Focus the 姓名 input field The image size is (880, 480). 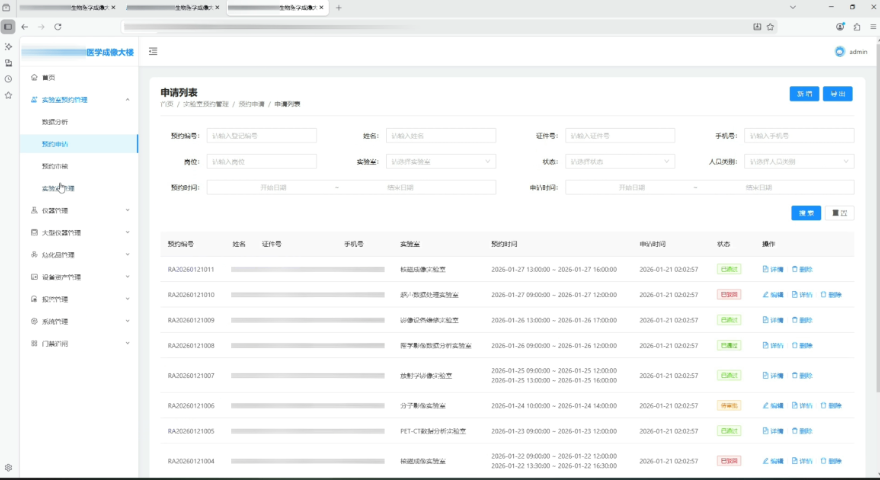tap(441, 136)
